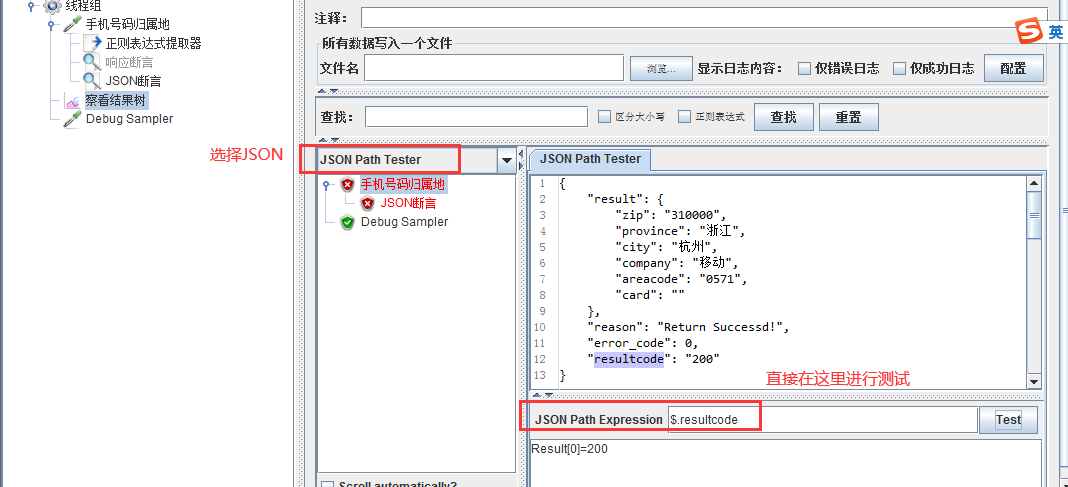
Task: Toggle the collapse arrows below 查找 panel
Action: [x=329, y=139]
